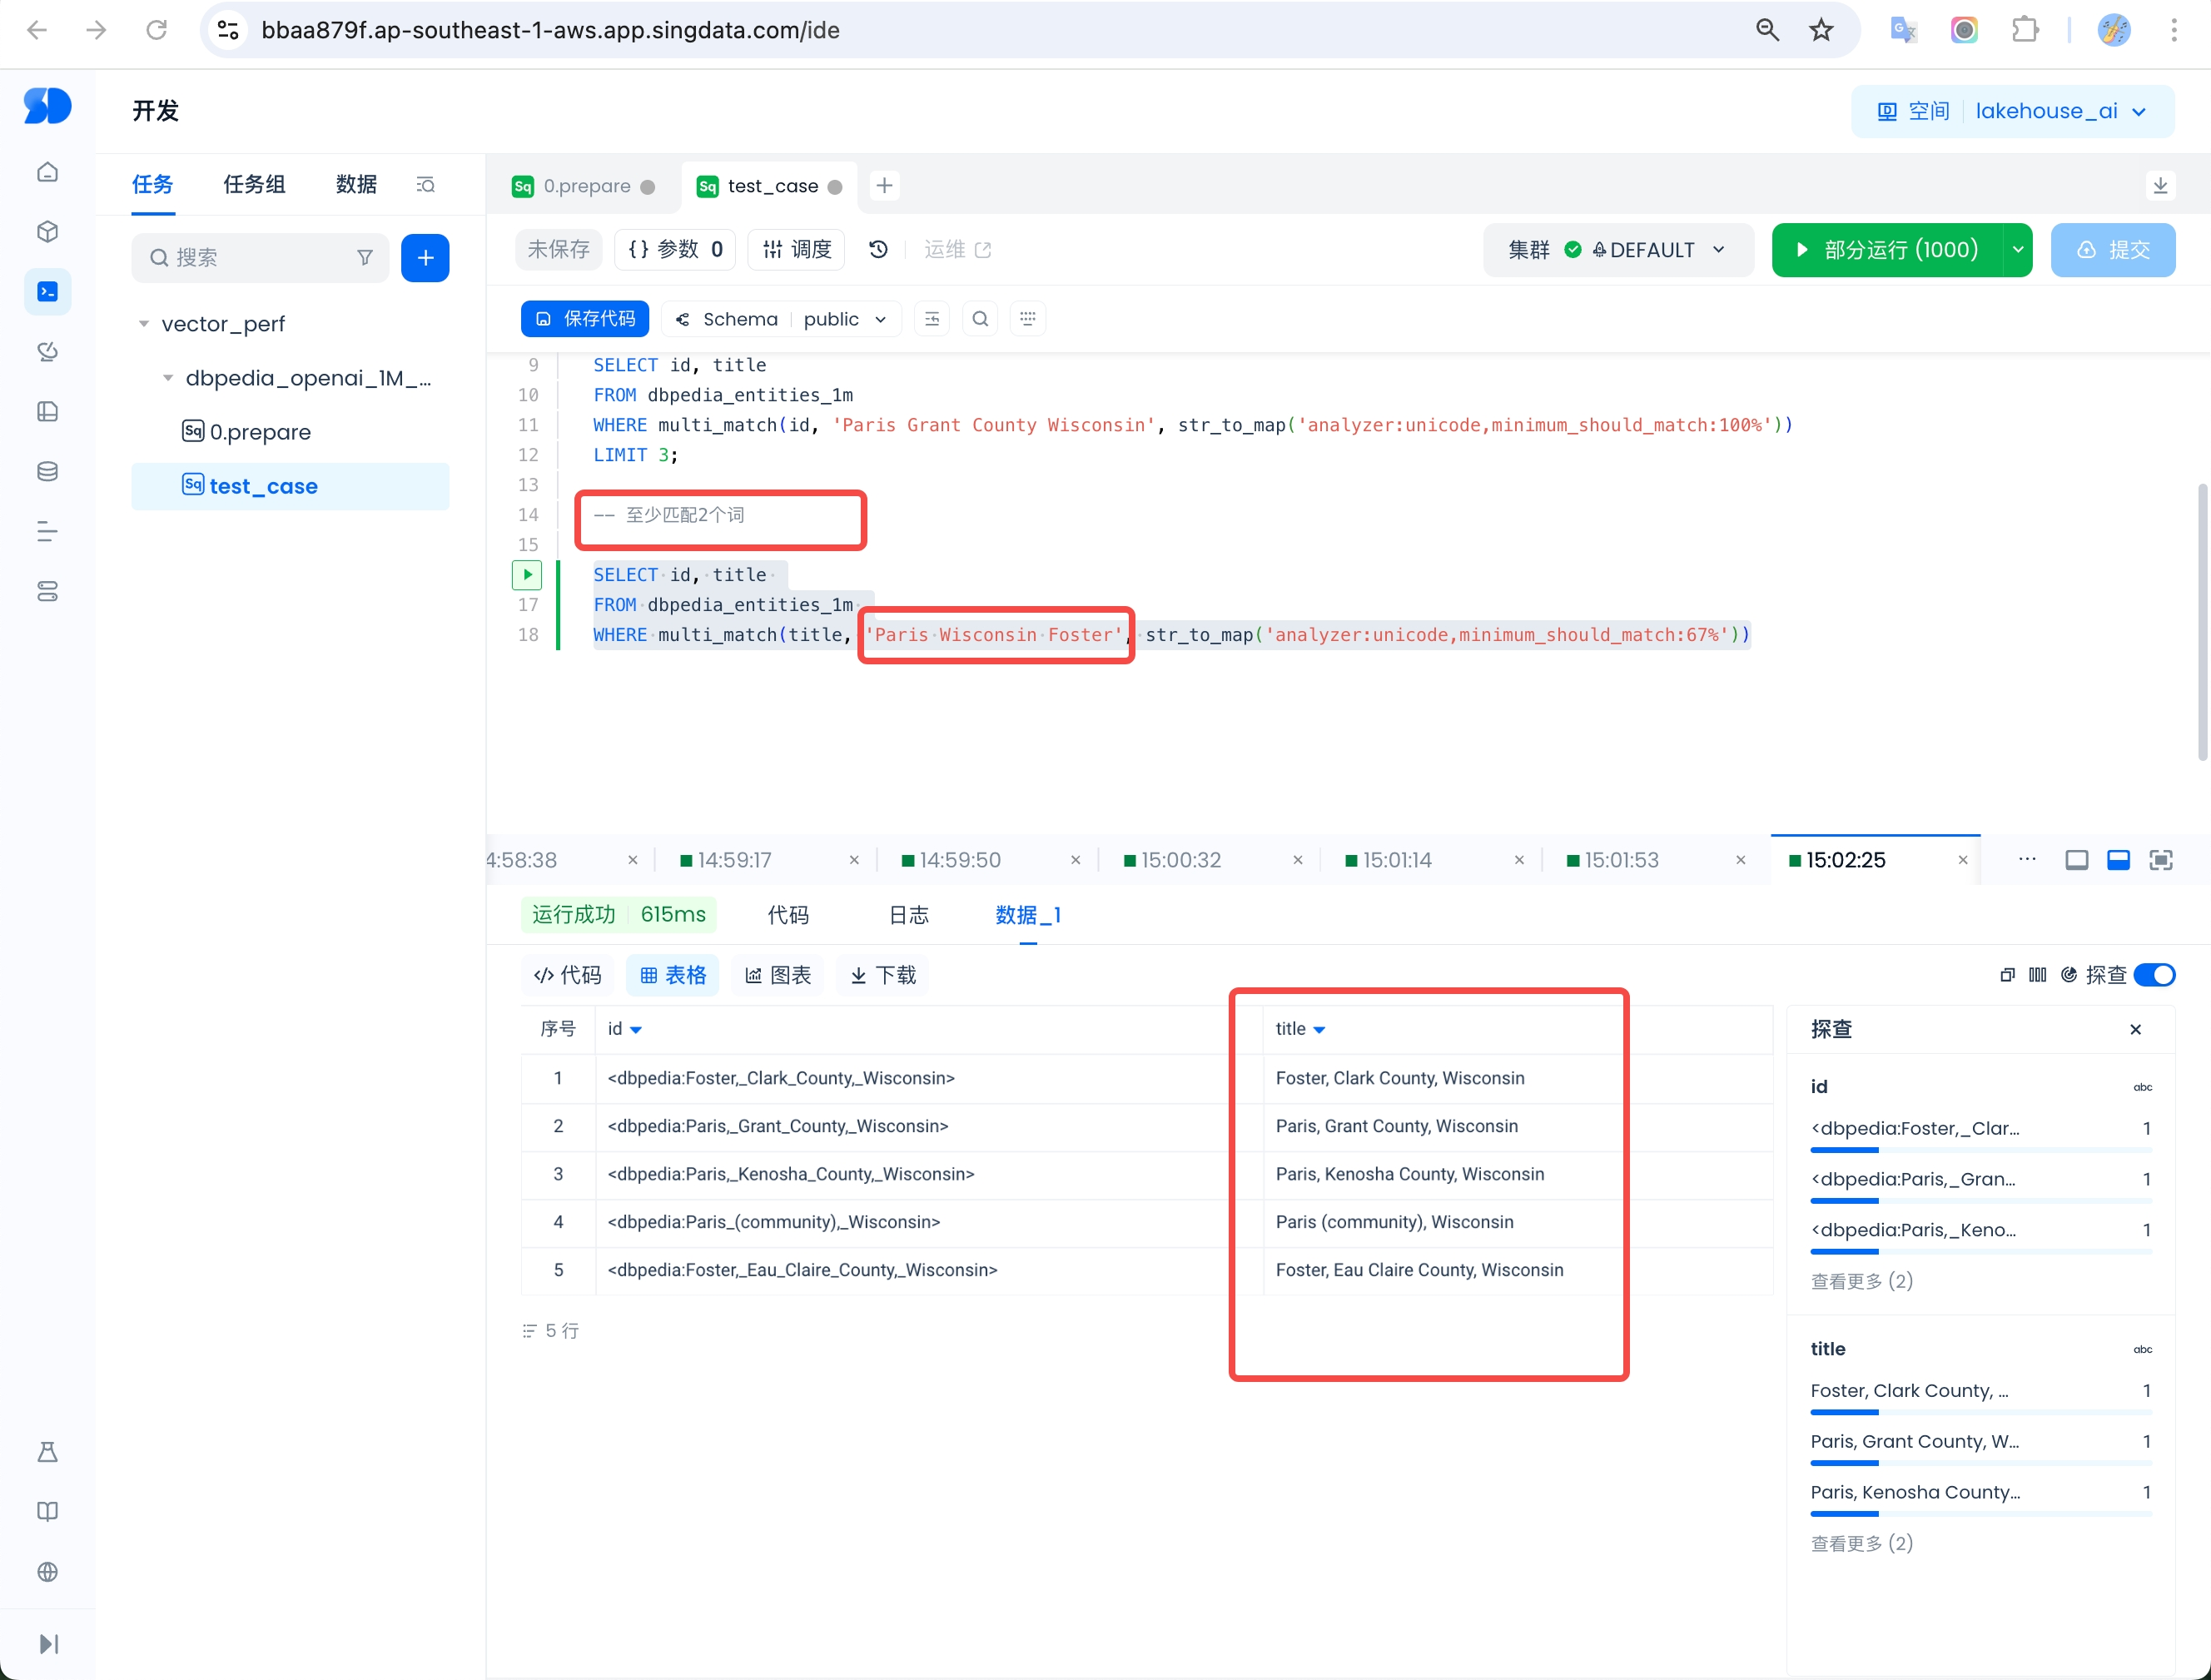Click the blue add new task button
This screenshot has height=1680, width=2211.
tap(425, 258)
